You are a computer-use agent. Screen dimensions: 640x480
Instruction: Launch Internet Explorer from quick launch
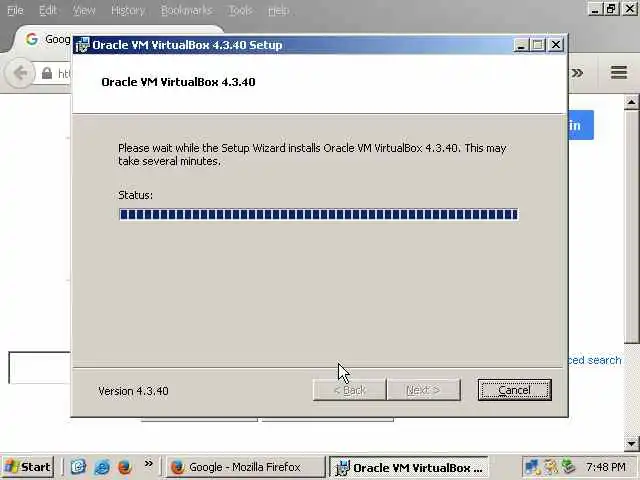[x=102, y=467]
